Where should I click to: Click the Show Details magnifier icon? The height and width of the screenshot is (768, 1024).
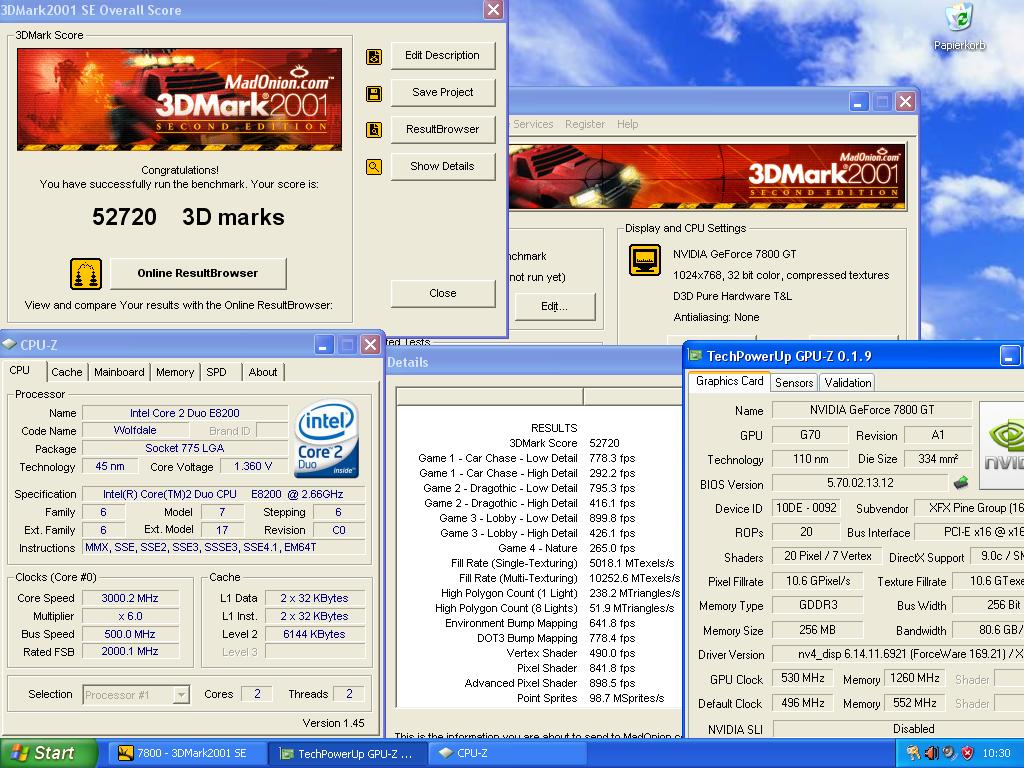tap(374, 167)
